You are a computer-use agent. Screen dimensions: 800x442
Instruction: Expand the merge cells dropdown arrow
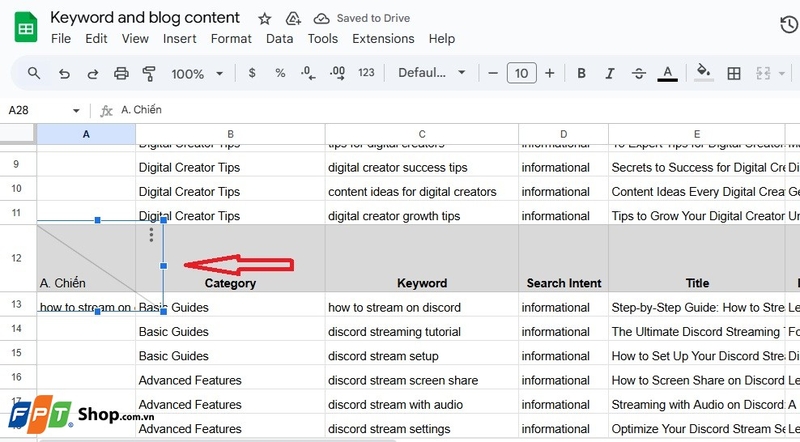point(782,74)
